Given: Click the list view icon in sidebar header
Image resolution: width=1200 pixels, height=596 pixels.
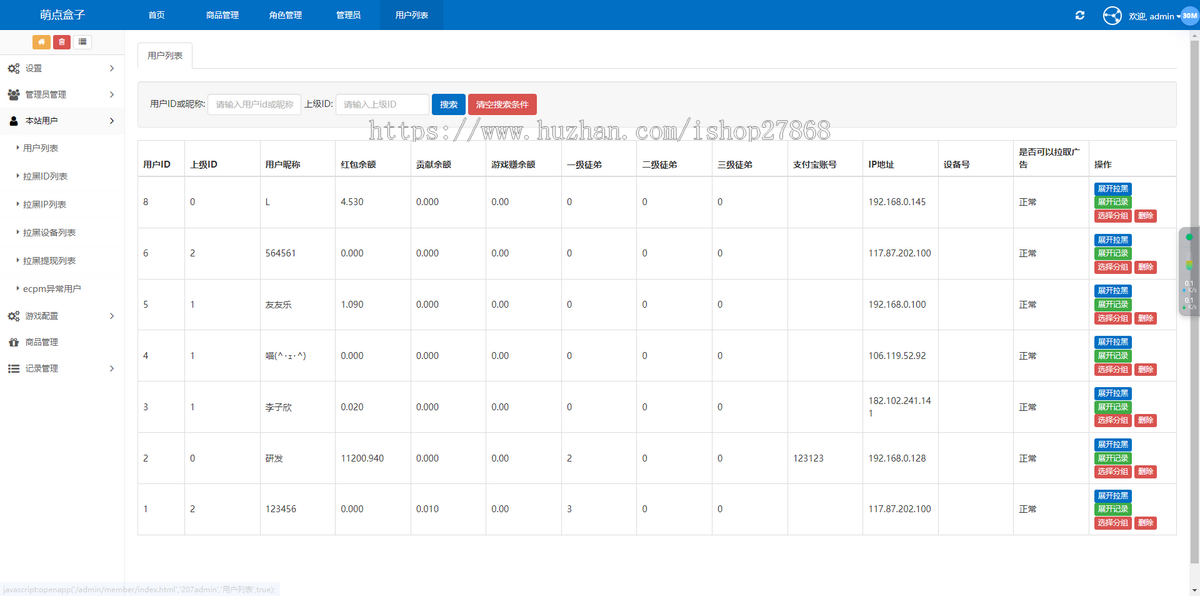Looking at the screenshot, I should (82, 41).
